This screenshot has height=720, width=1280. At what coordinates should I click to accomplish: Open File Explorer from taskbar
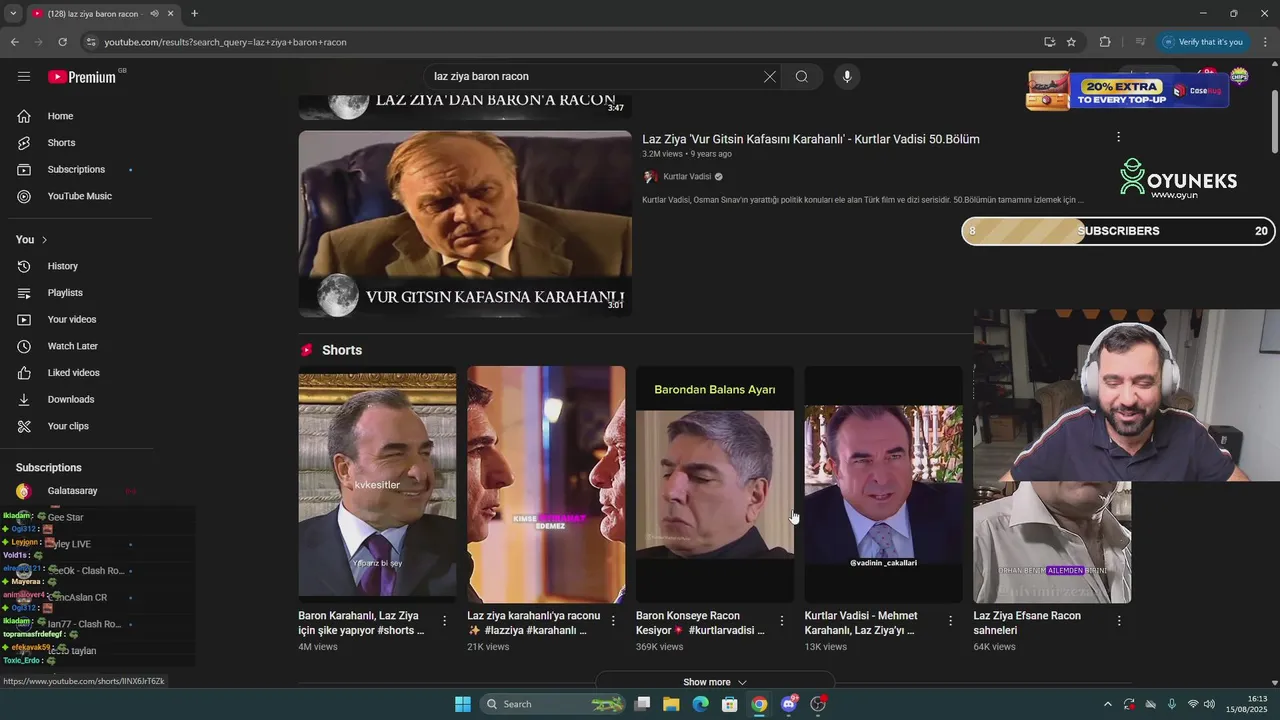pos(671,704)
